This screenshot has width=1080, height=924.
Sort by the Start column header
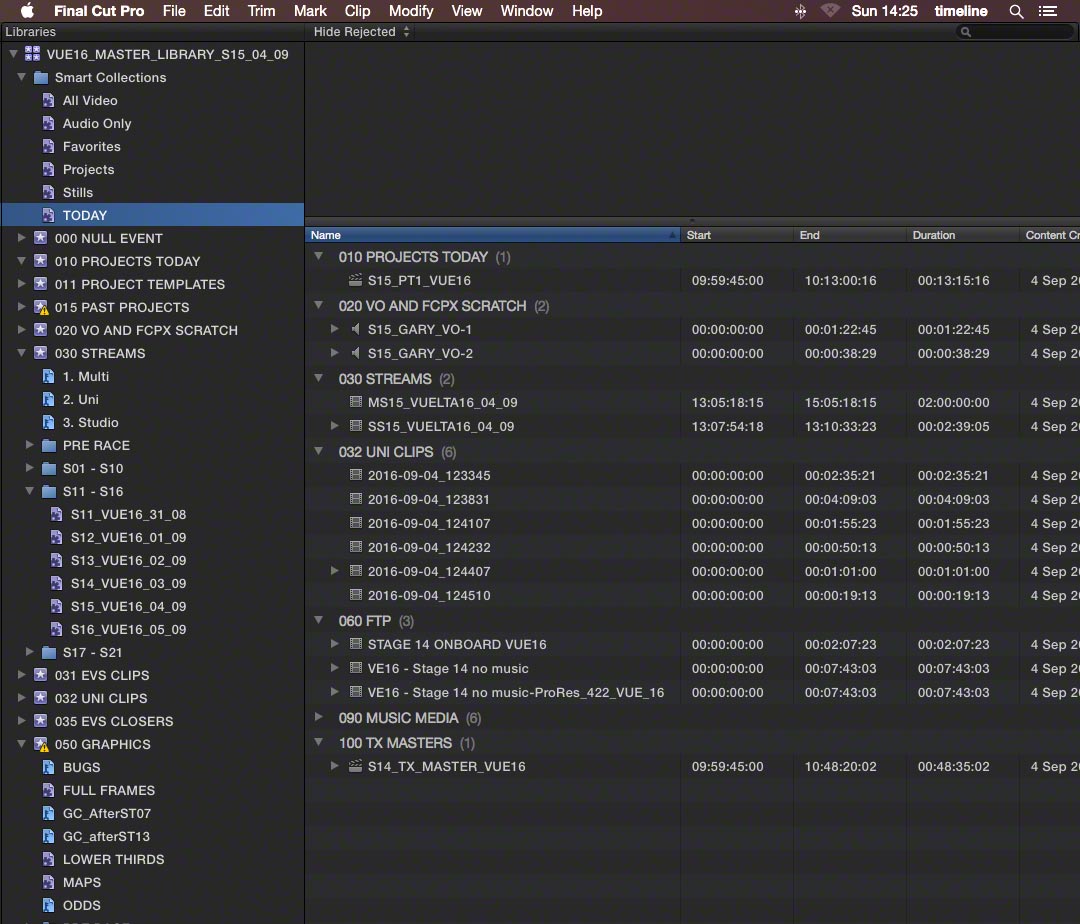pyautogui.click(x=736, y=235)
